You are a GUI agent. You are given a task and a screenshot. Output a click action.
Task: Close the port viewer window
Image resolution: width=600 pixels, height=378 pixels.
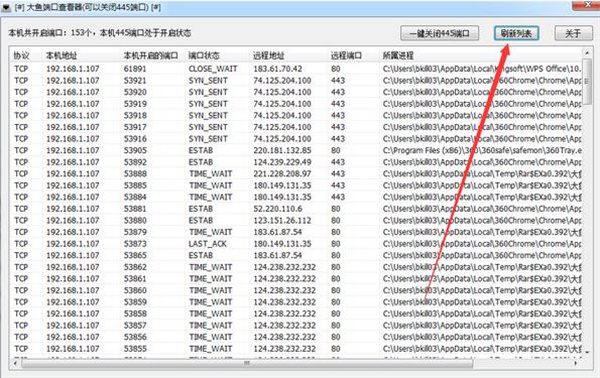click(587, 5)
